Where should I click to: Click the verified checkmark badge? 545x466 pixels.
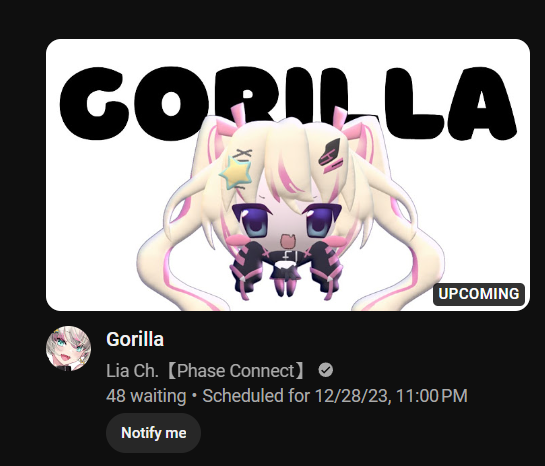[326, 370]
